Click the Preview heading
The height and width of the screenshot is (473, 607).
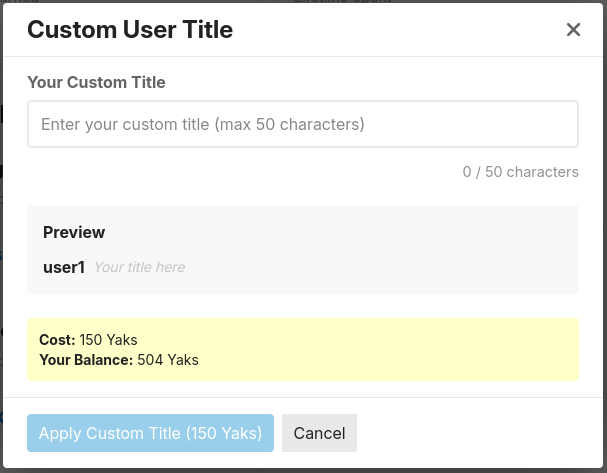(74, 232)
